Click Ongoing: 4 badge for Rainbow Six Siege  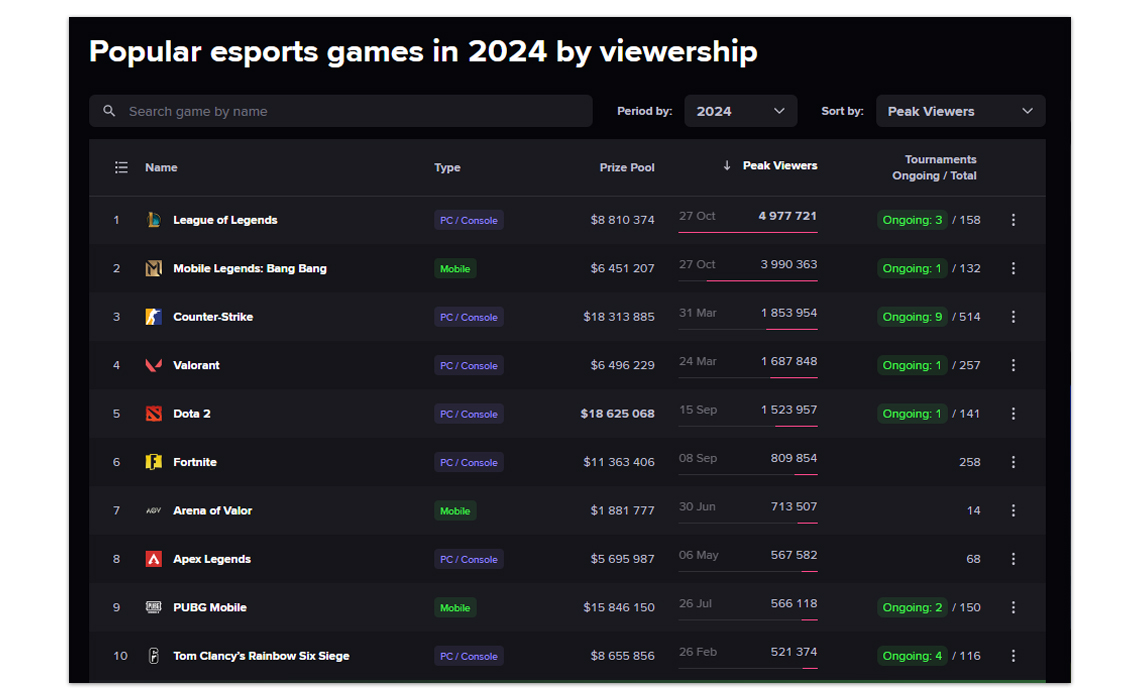(912, 656)
